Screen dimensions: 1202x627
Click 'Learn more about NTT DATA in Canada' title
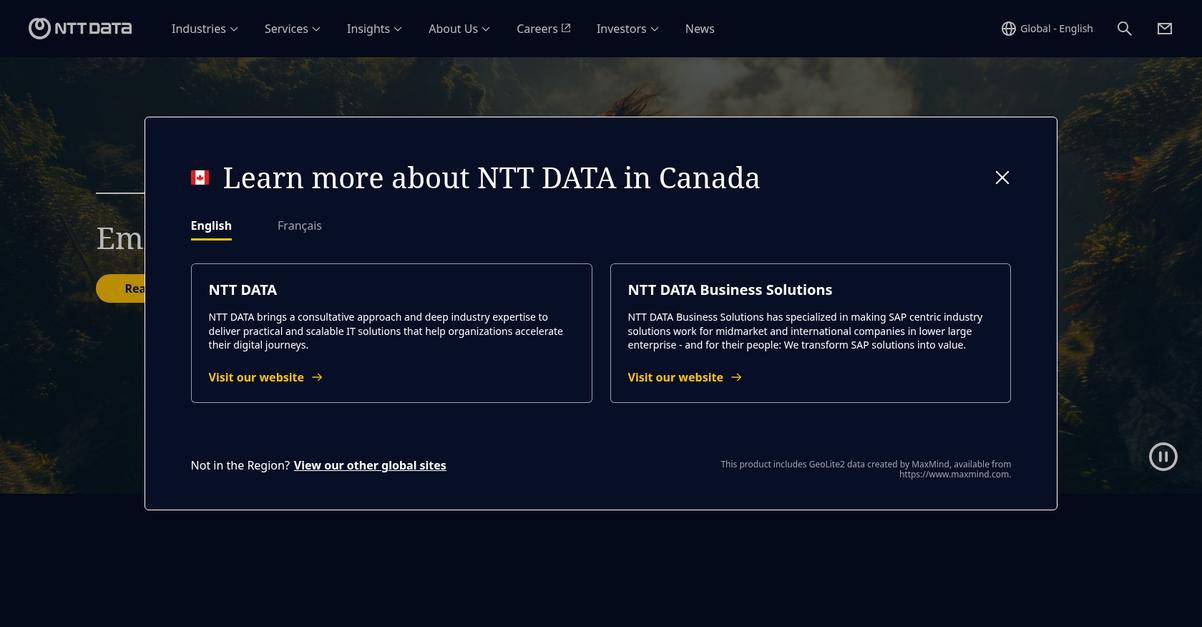491,177
